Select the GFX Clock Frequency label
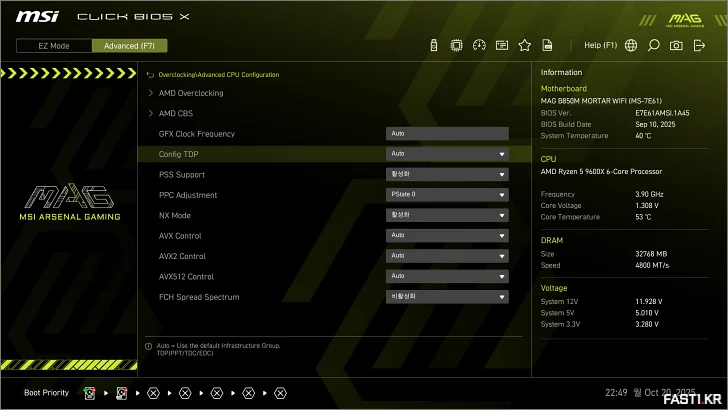The height and width of the screenshot is (410, 728). coord(197,134)
